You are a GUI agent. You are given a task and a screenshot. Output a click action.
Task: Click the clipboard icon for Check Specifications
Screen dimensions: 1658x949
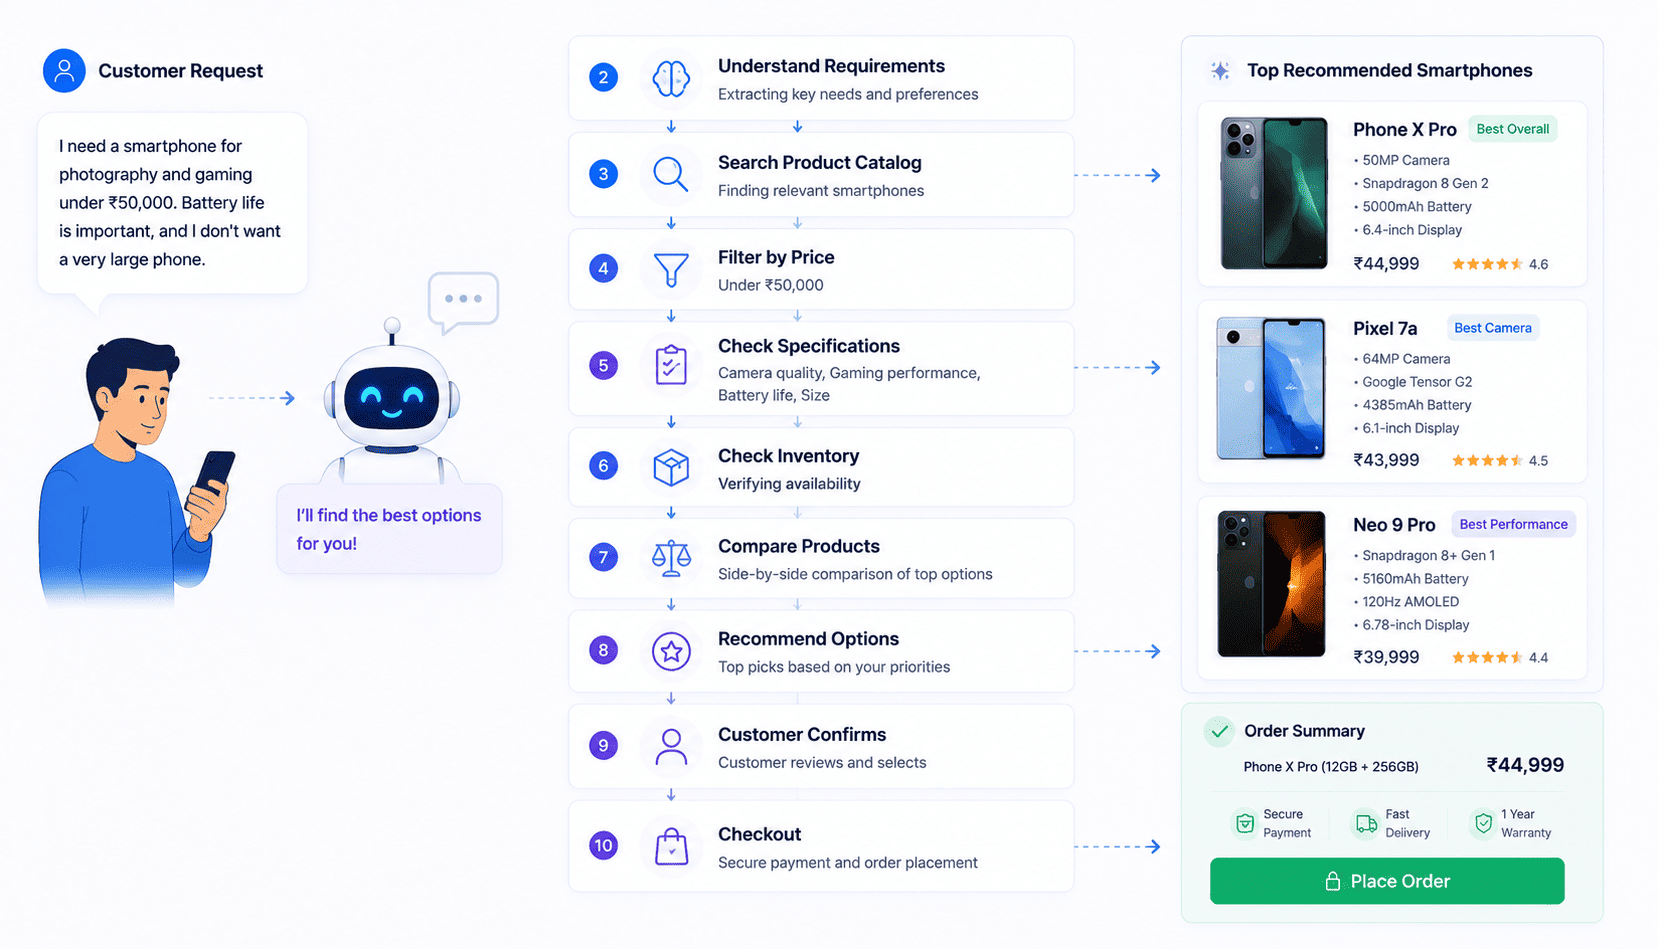pos(671,365)
